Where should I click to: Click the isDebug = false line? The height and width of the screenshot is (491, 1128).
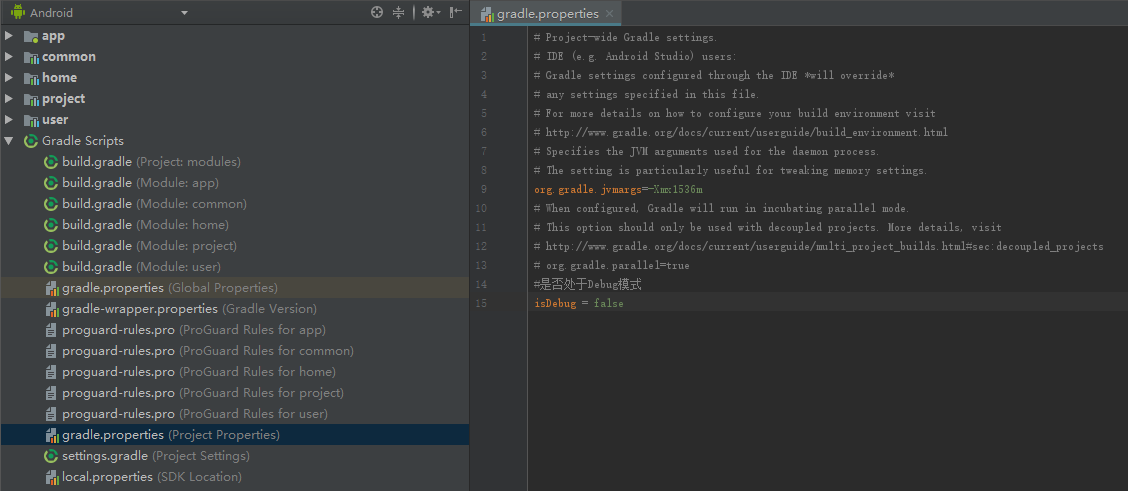(x=579, y=303)
